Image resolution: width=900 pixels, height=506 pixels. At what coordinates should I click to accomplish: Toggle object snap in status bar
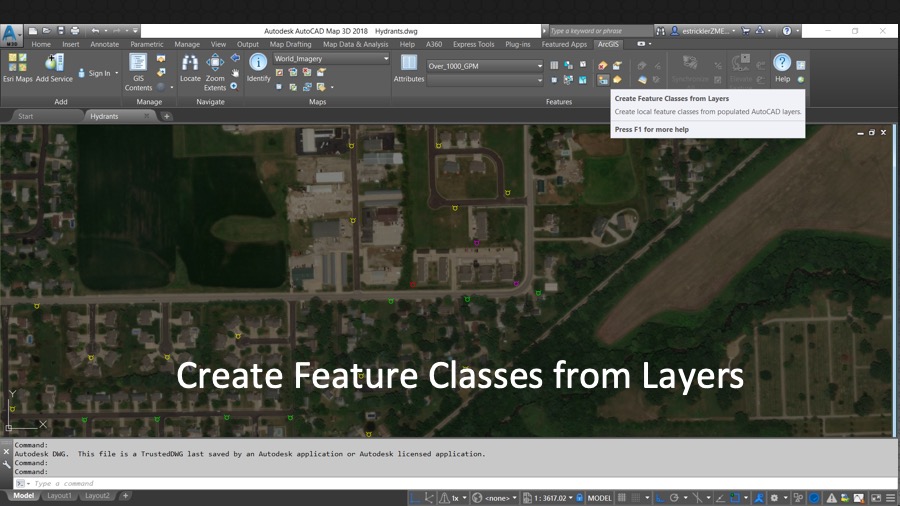[735, 498]
